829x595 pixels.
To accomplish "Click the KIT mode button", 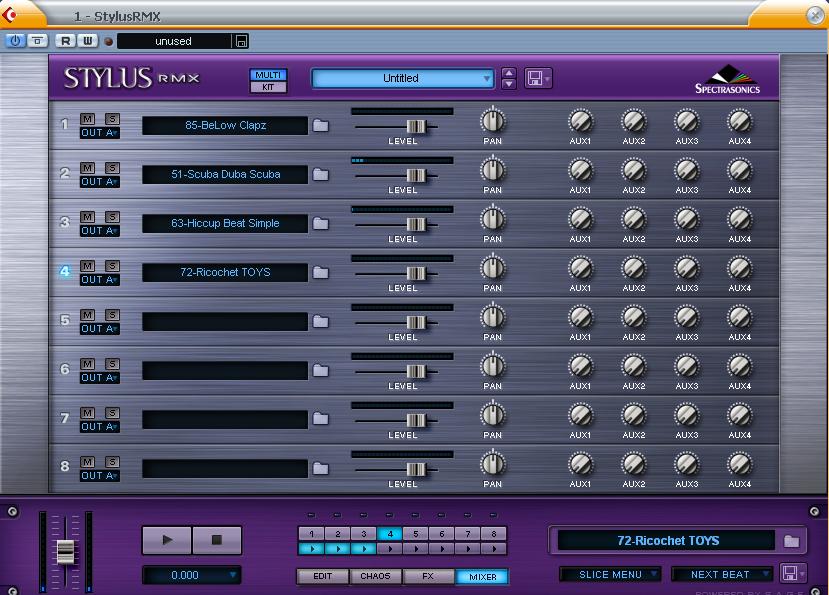I will click(x=268, y=87).
